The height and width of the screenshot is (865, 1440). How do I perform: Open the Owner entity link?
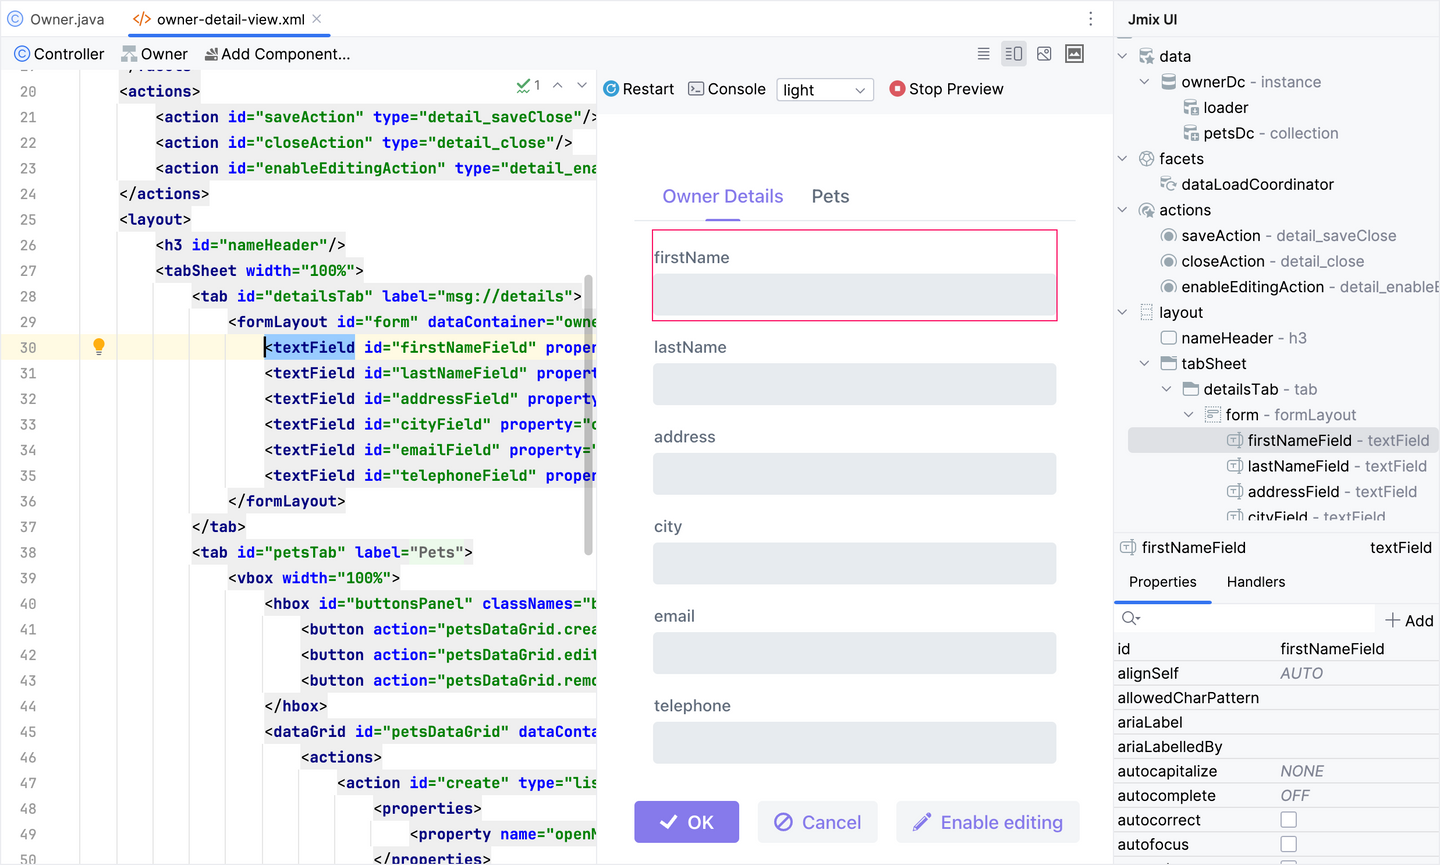point(155,54)
